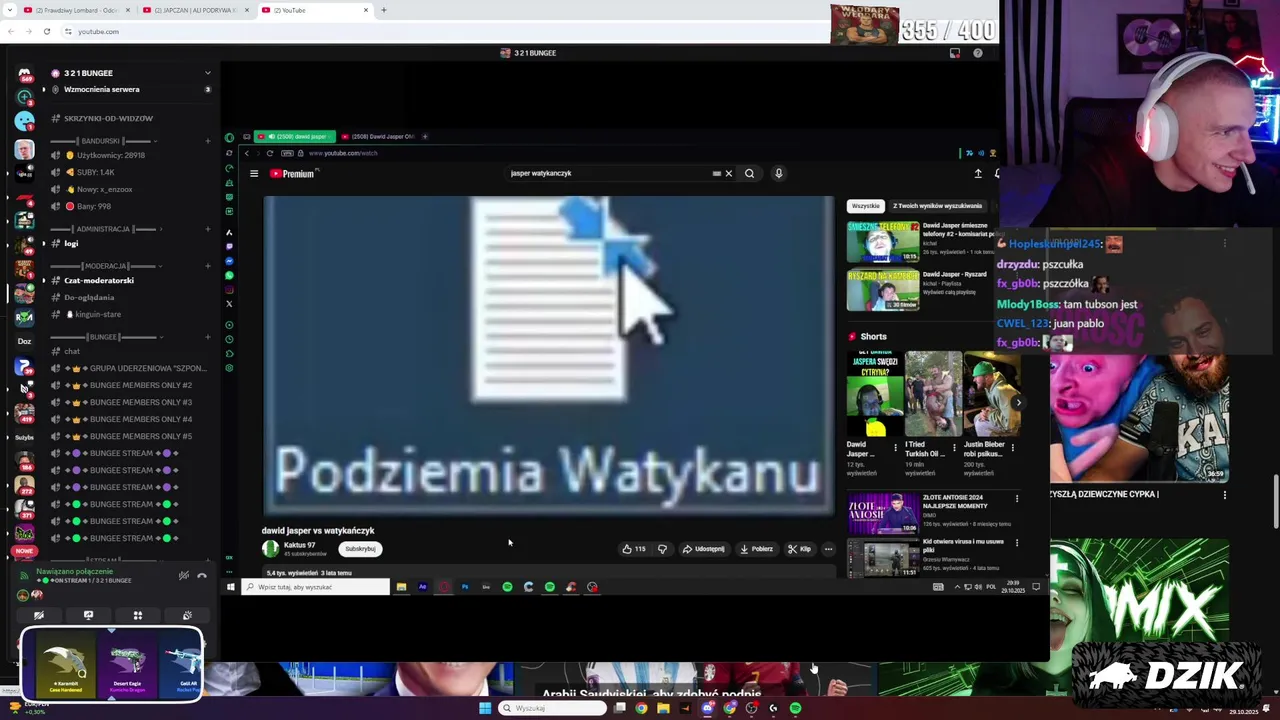The image size is (1280, 720).
Task: Open Google Chrome from the Windows taskbar
Action: coord(641,708)
